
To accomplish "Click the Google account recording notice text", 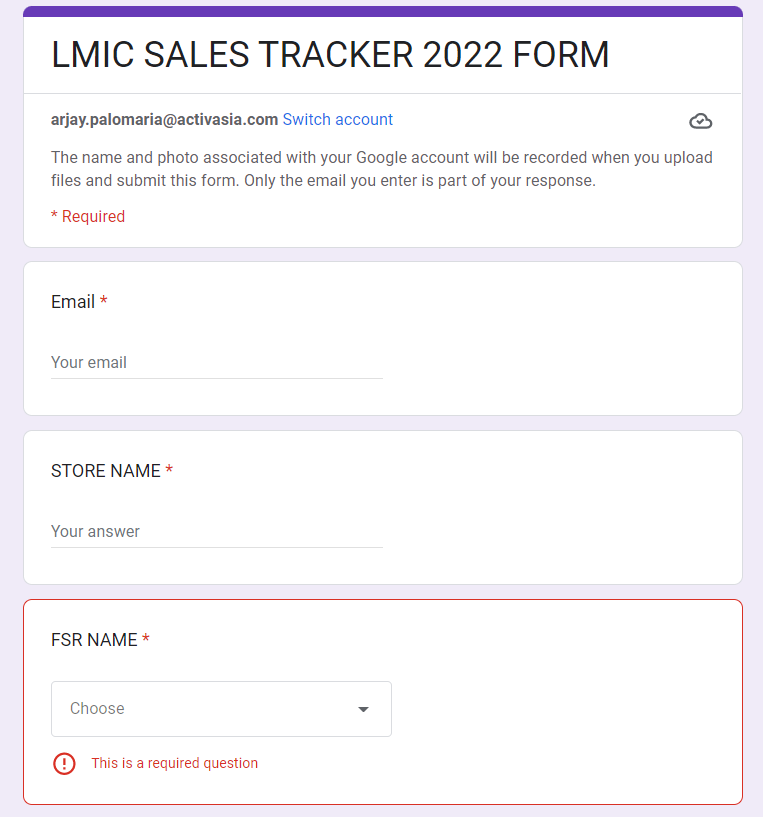I will 381,169.
